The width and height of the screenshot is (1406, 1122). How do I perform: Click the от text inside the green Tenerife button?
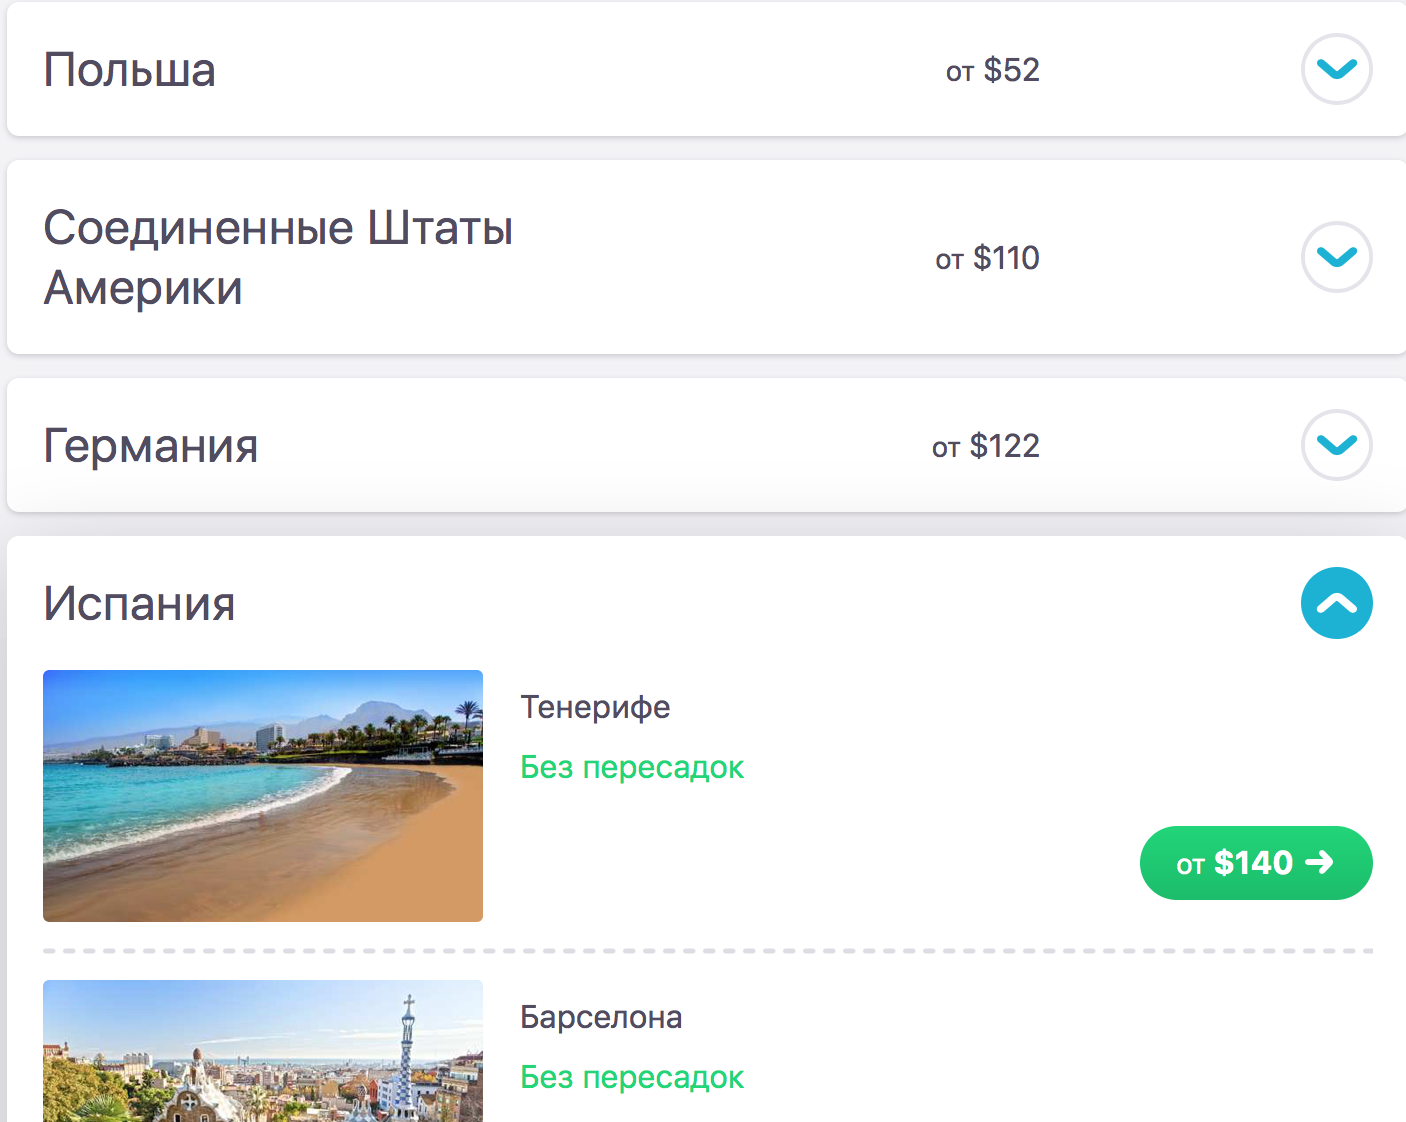point(1190,865)
